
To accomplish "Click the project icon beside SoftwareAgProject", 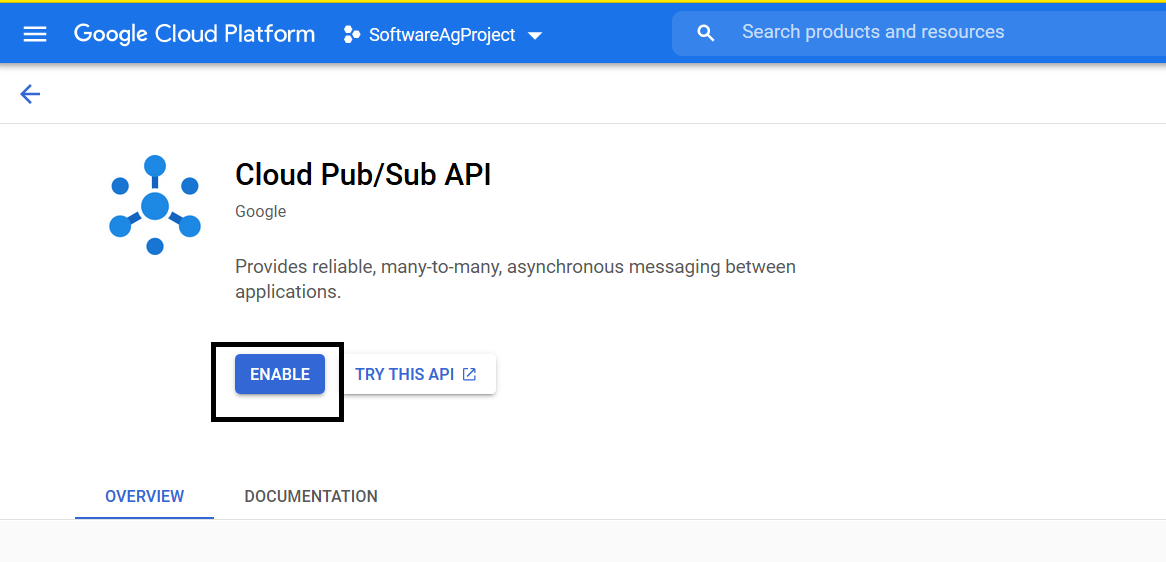I will tap(352, 34).
